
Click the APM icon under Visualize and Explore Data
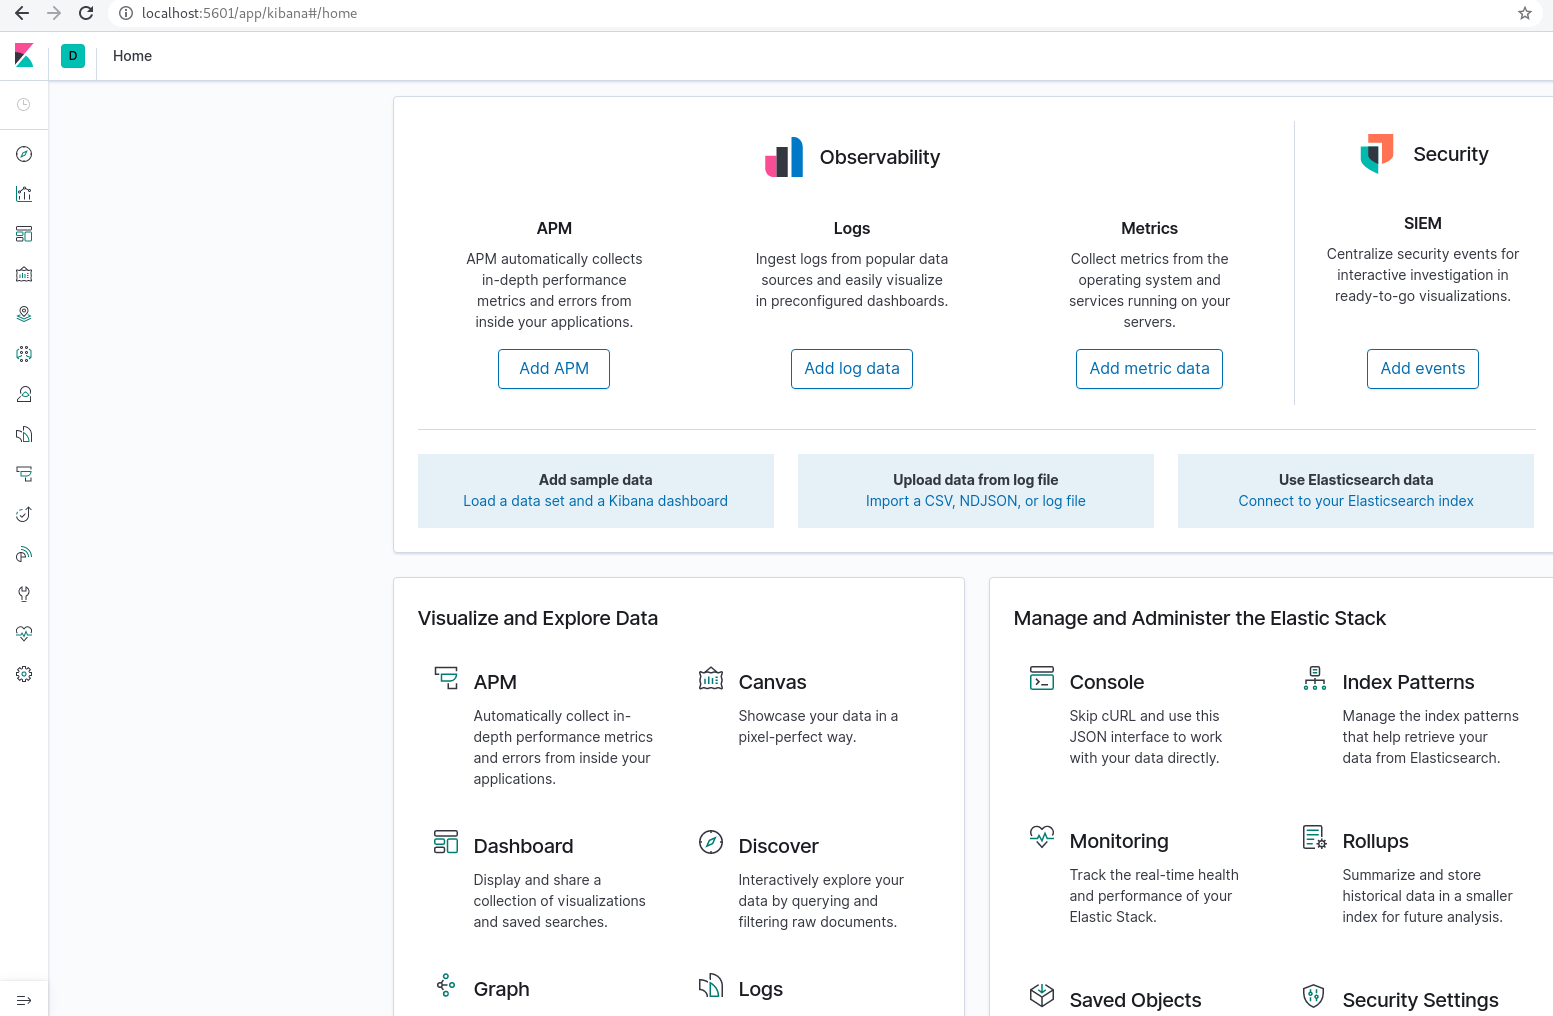(446, 678)
